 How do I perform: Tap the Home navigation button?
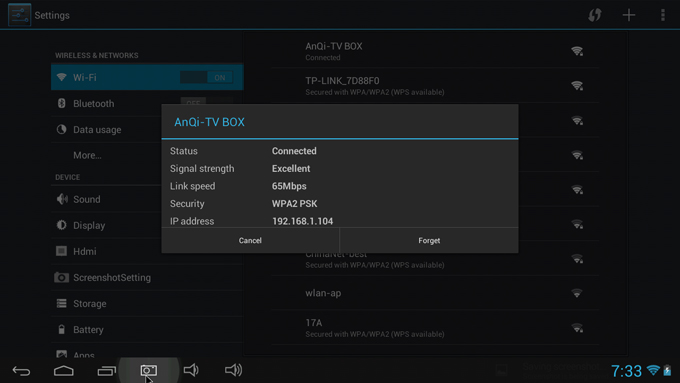pos(64,370)
